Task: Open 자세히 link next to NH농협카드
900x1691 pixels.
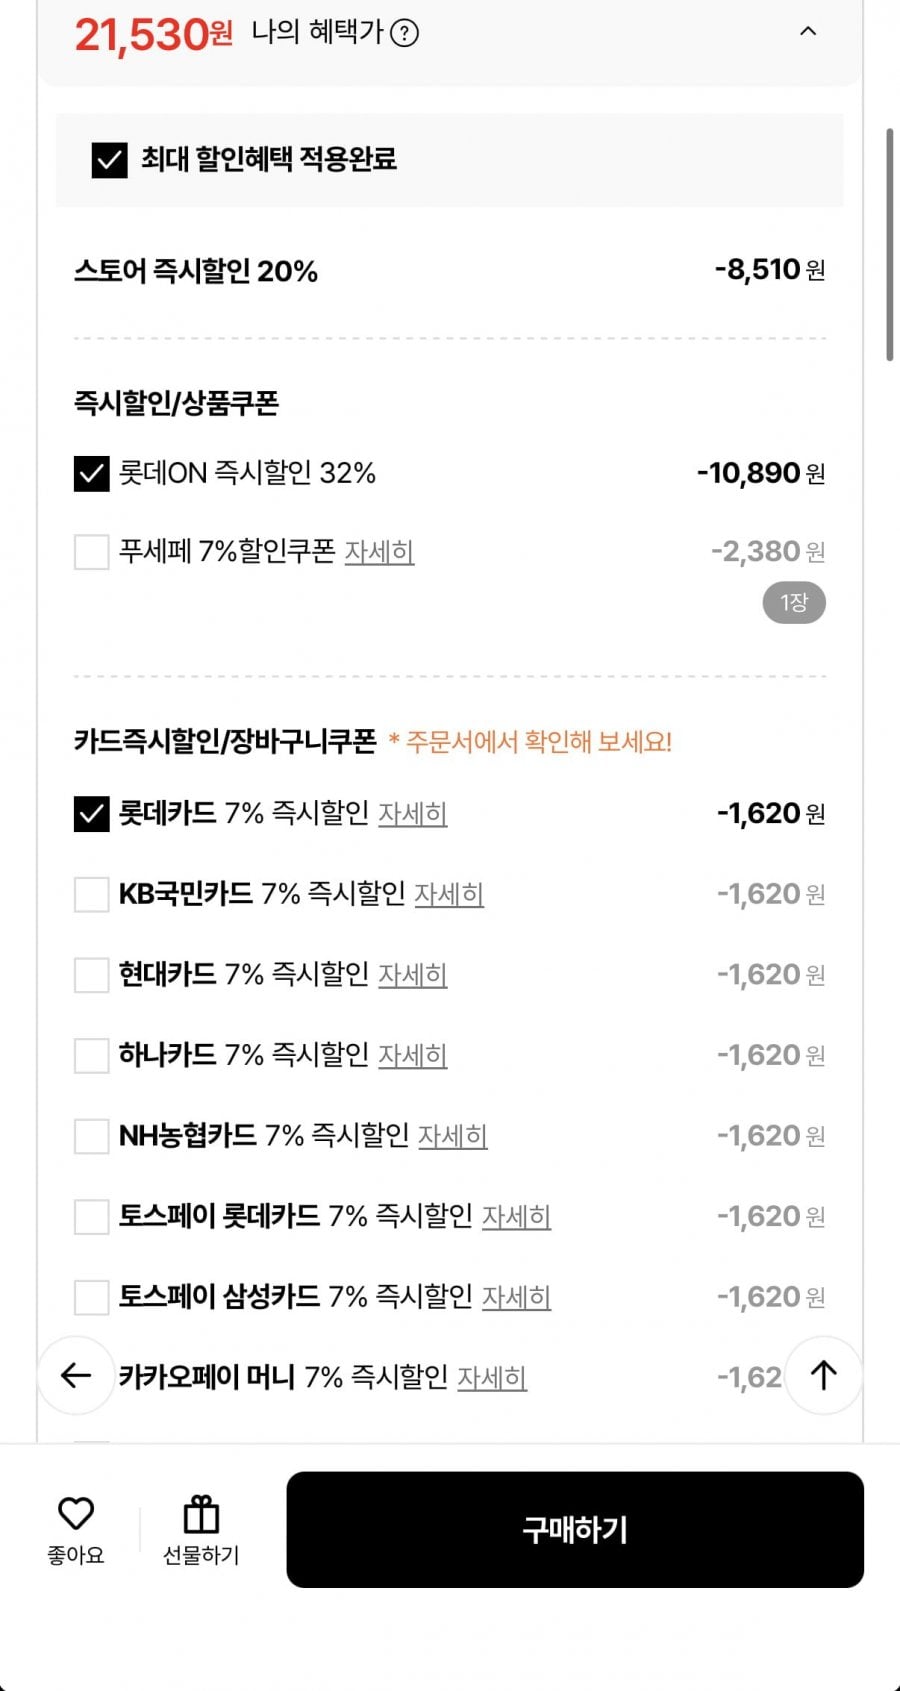Action: [452, 1136]
